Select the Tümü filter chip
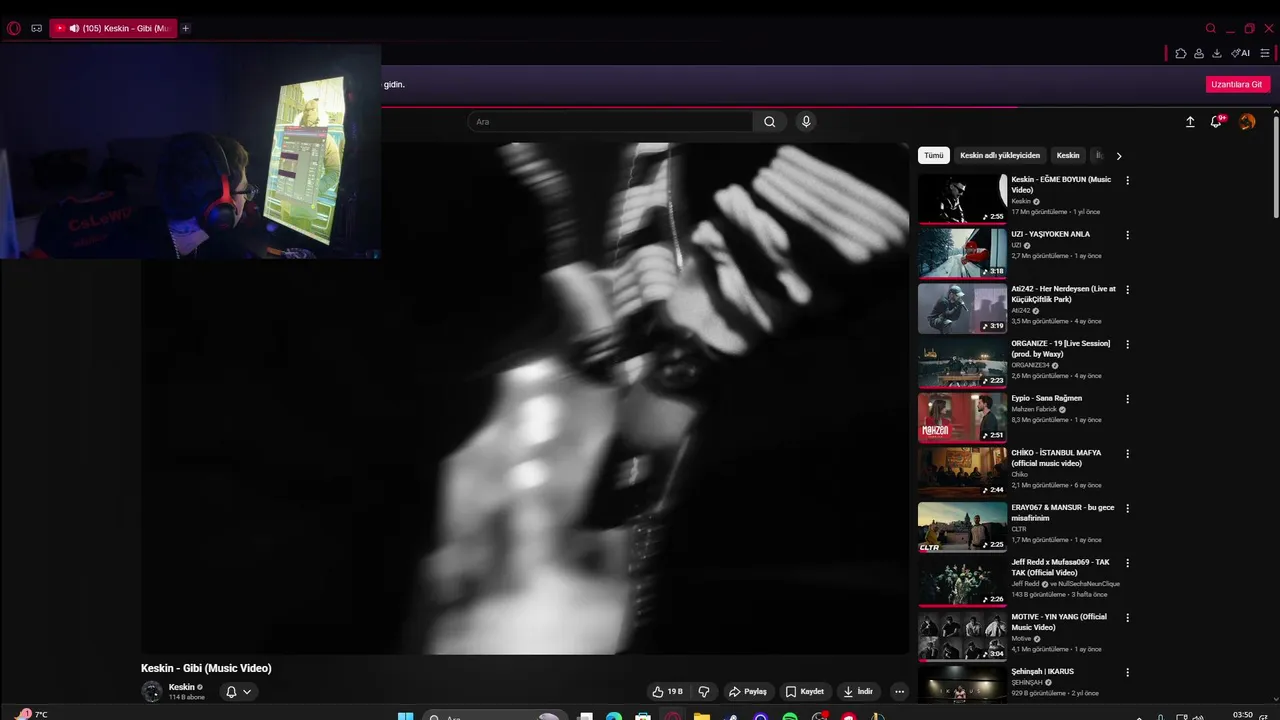 (933, 156)
